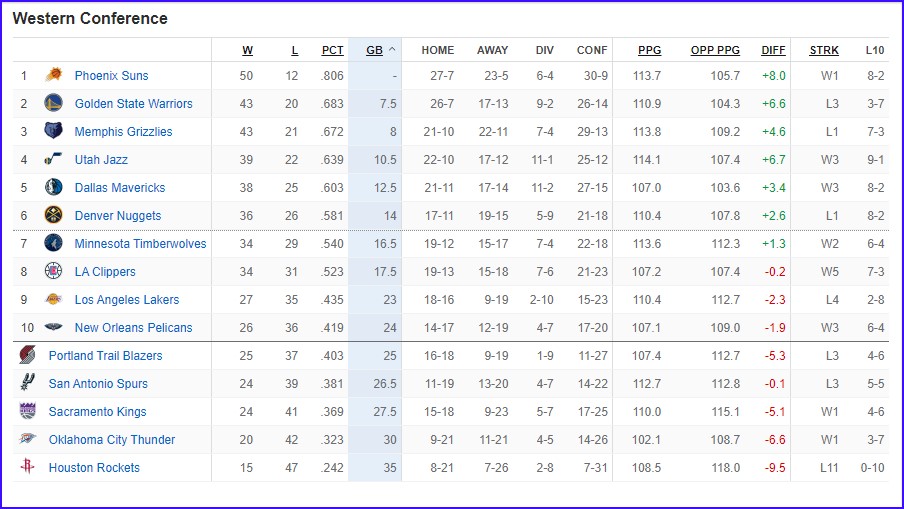904x509 pixels.
Task: Sort by OPP PPG column header
Action: coord(715,50)
